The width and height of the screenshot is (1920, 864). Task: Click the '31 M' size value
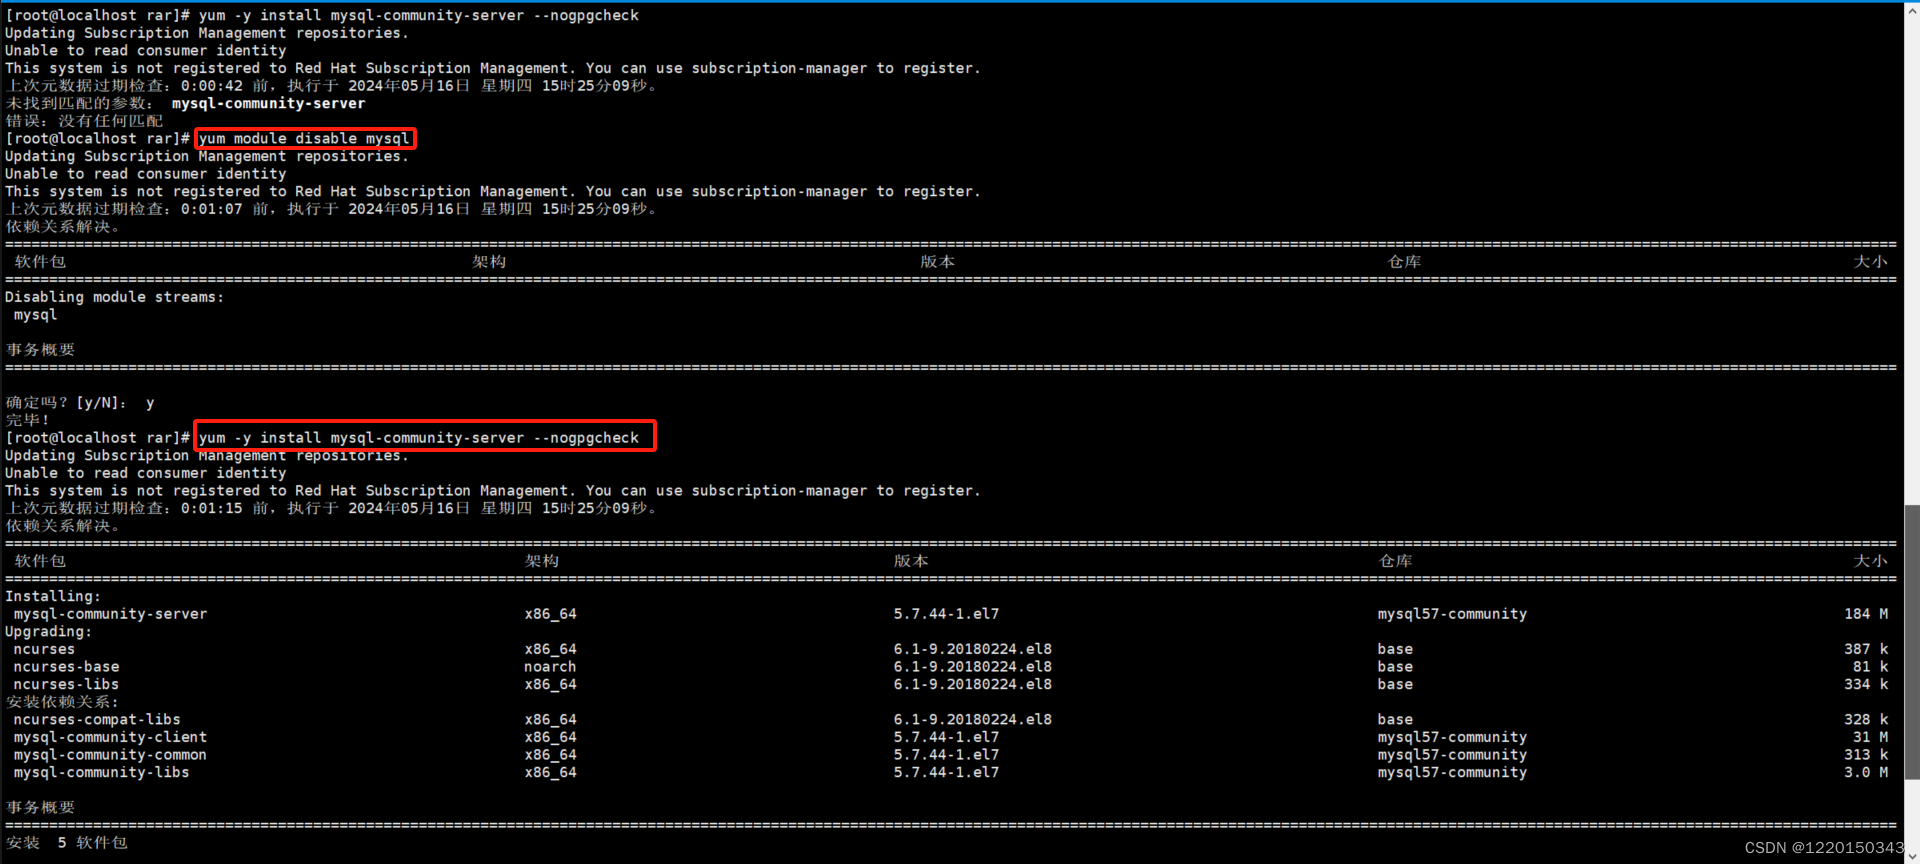[x=1871, y=737]
